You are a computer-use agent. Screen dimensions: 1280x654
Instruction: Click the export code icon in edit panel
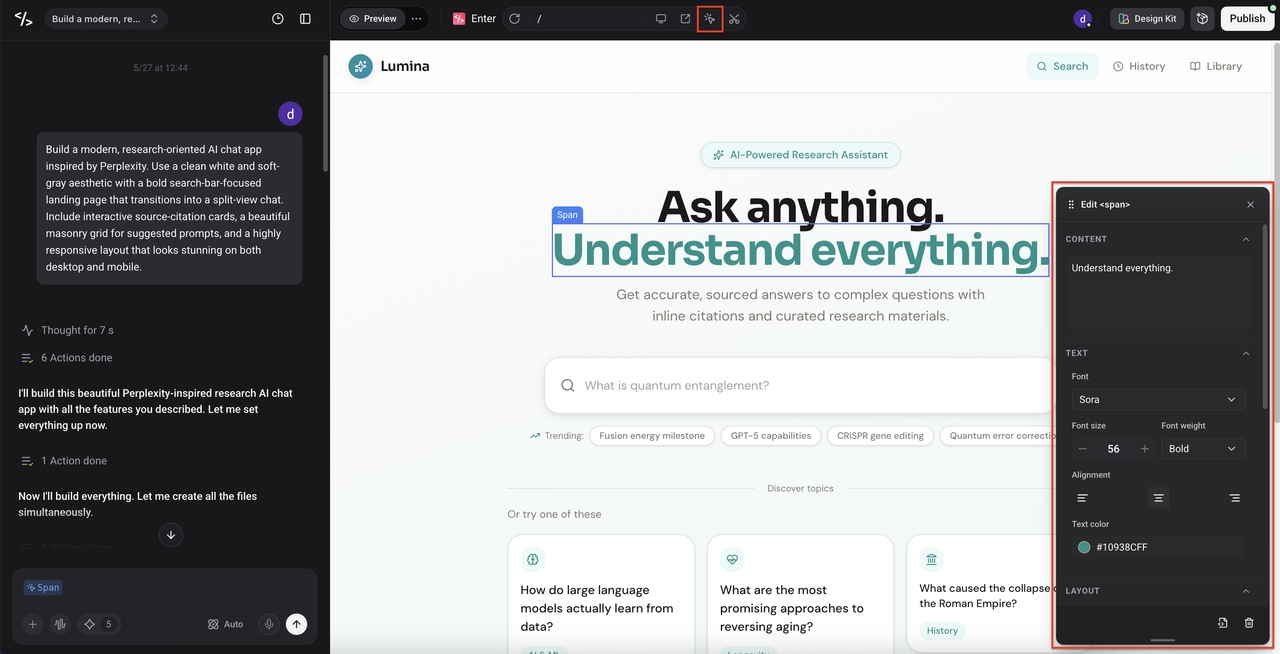1222,623
